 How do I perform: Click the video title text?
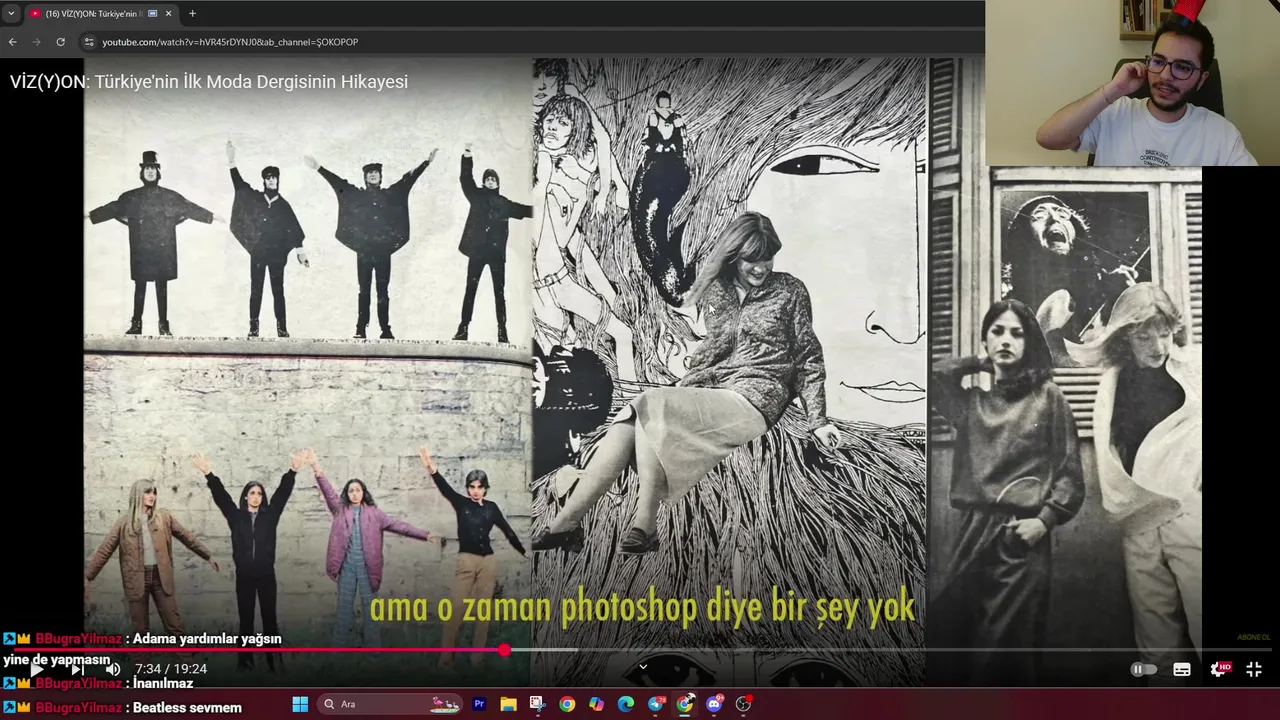[209, 82]
